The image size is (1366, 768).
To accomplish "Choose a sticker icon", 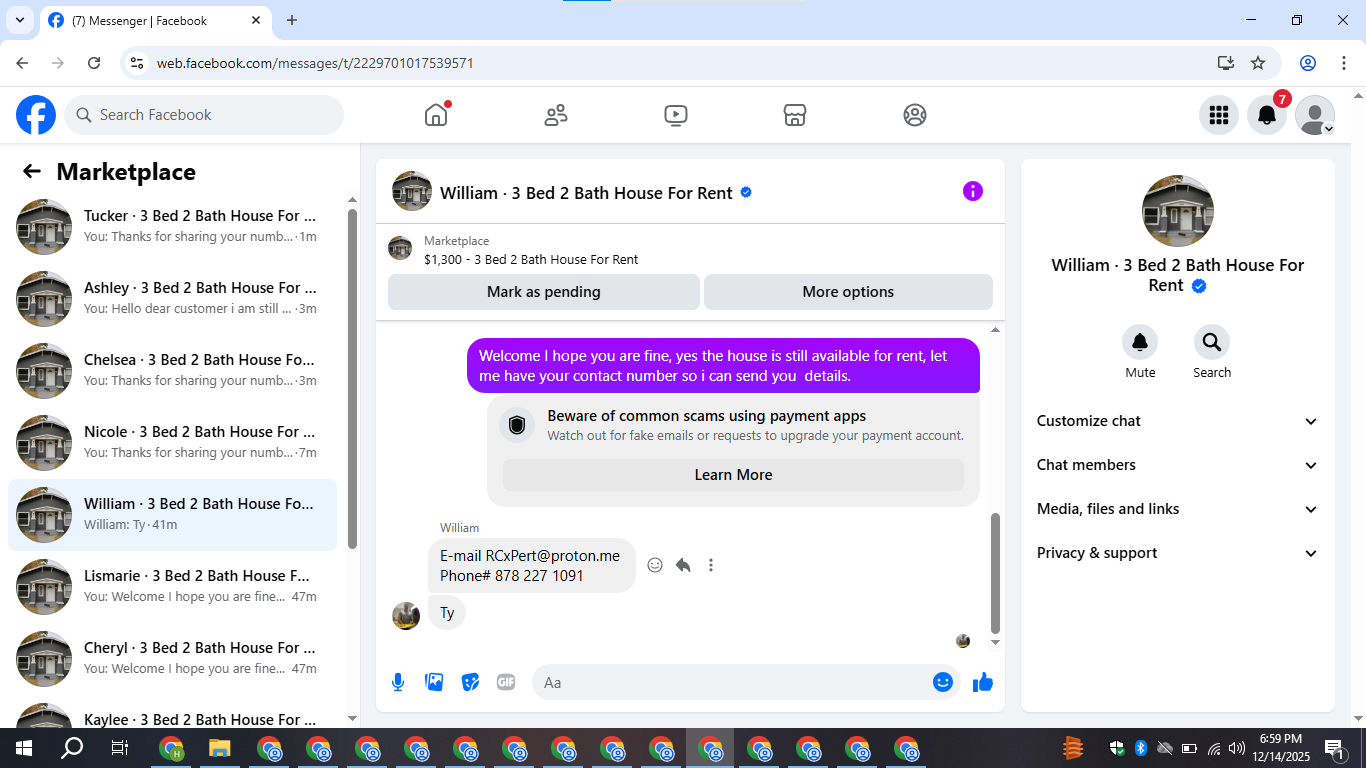I will (x=470, y=682).
